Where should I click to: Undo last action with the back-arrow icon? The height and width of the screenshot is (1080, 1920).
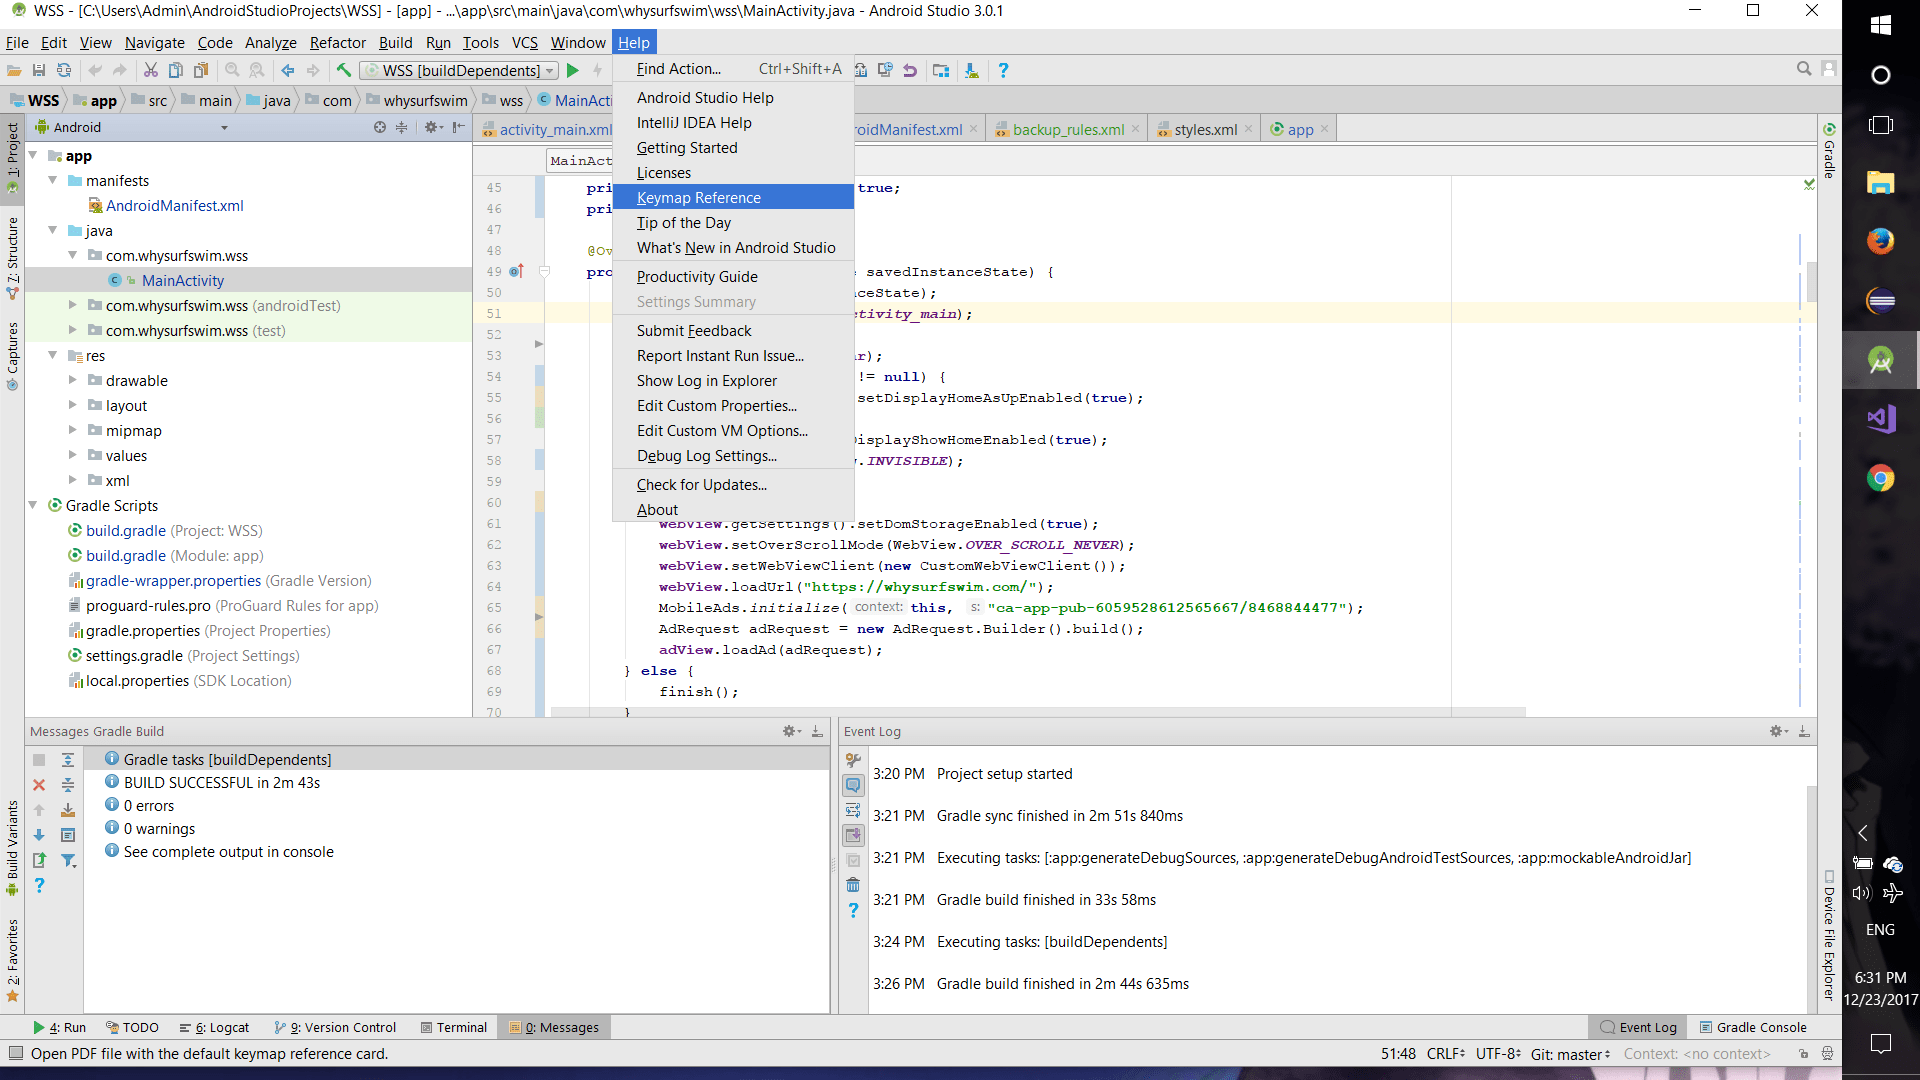94,70
